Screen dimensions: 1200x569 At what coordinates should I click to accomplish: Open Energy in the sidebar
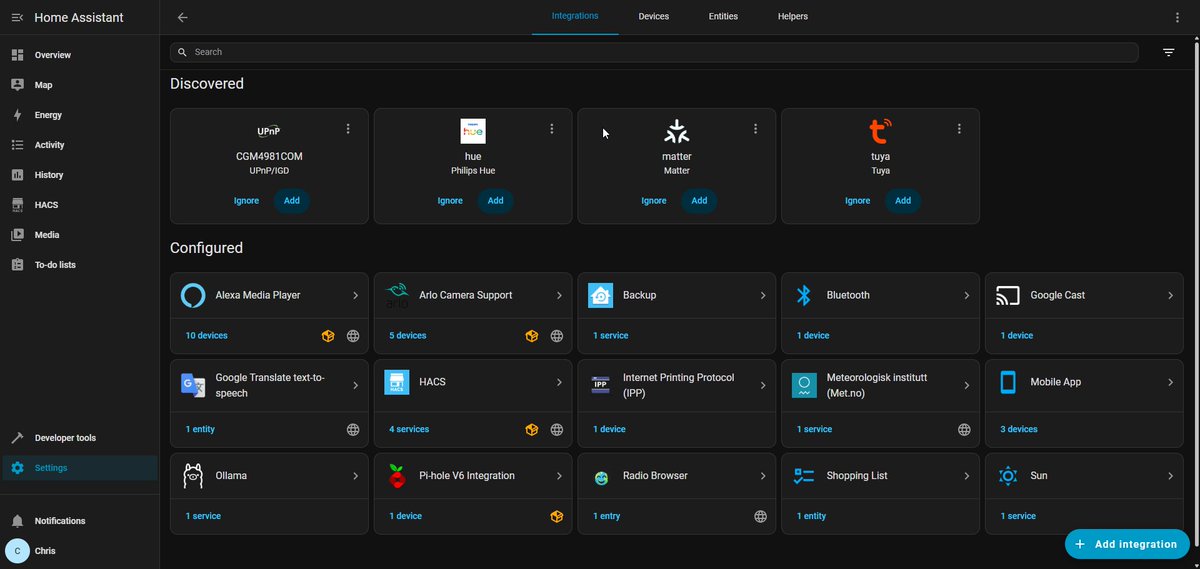(80, 115)
